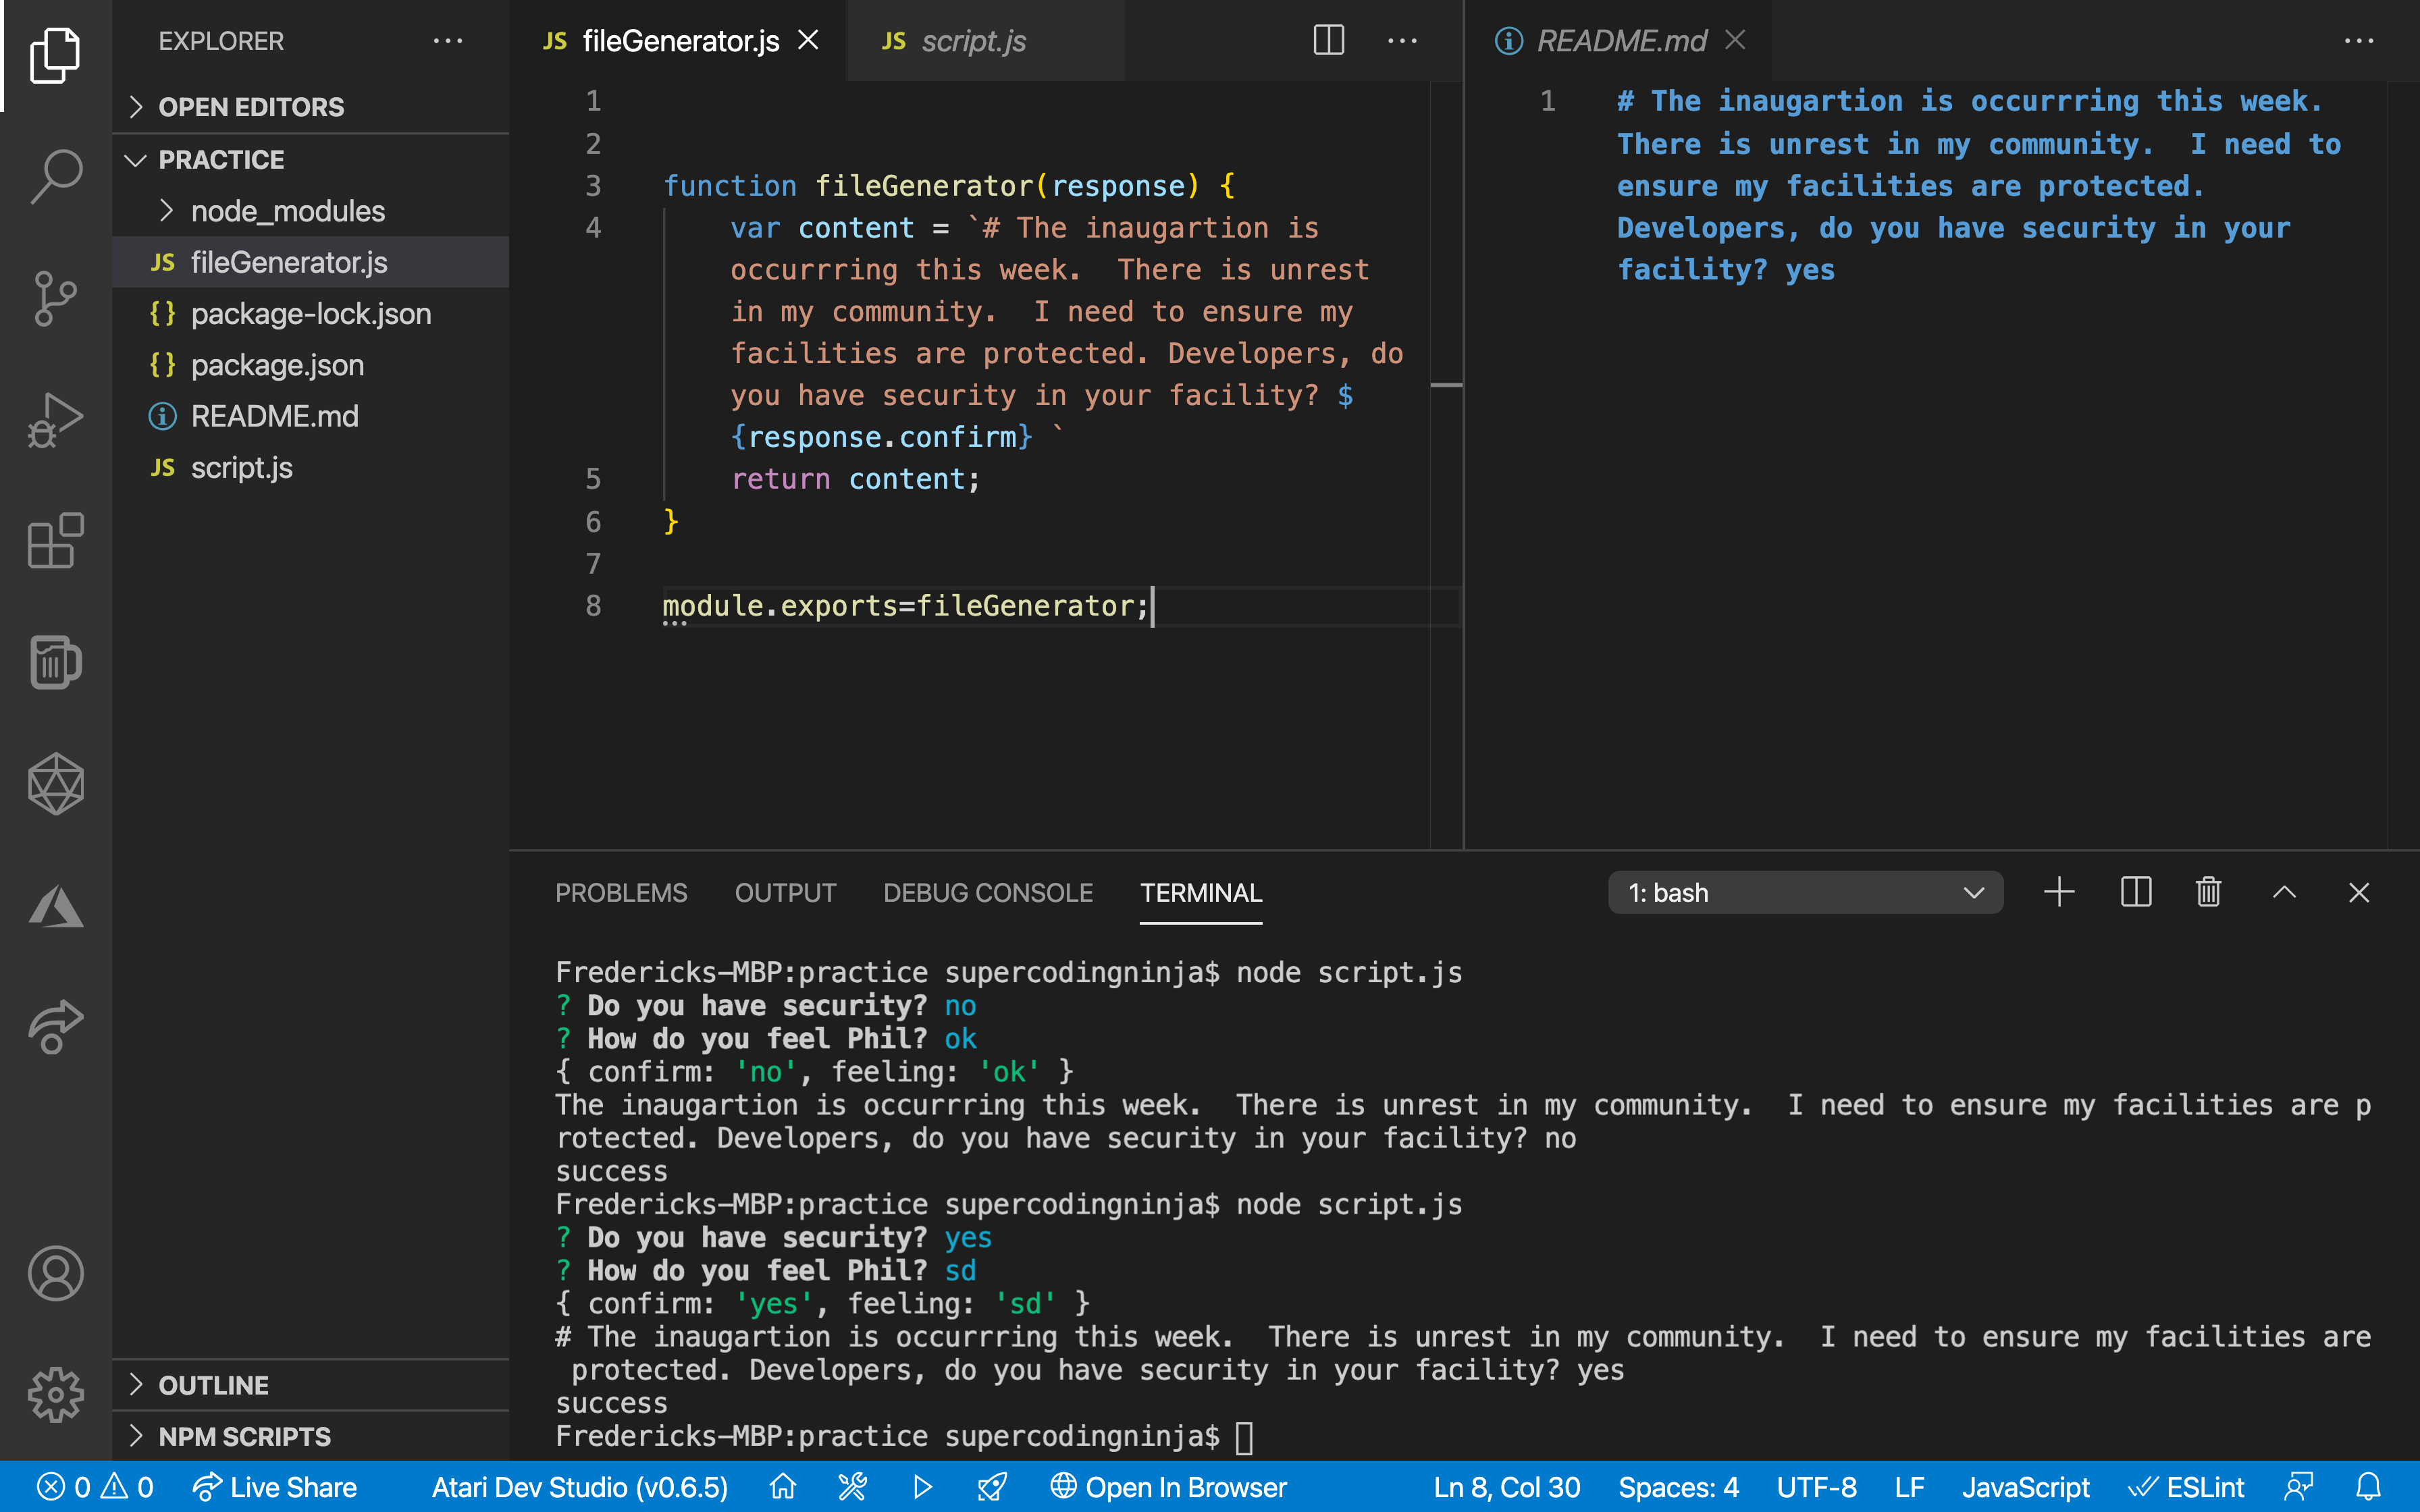
Task: Open script.js in Explorer tree
Action: coord(310,467)
